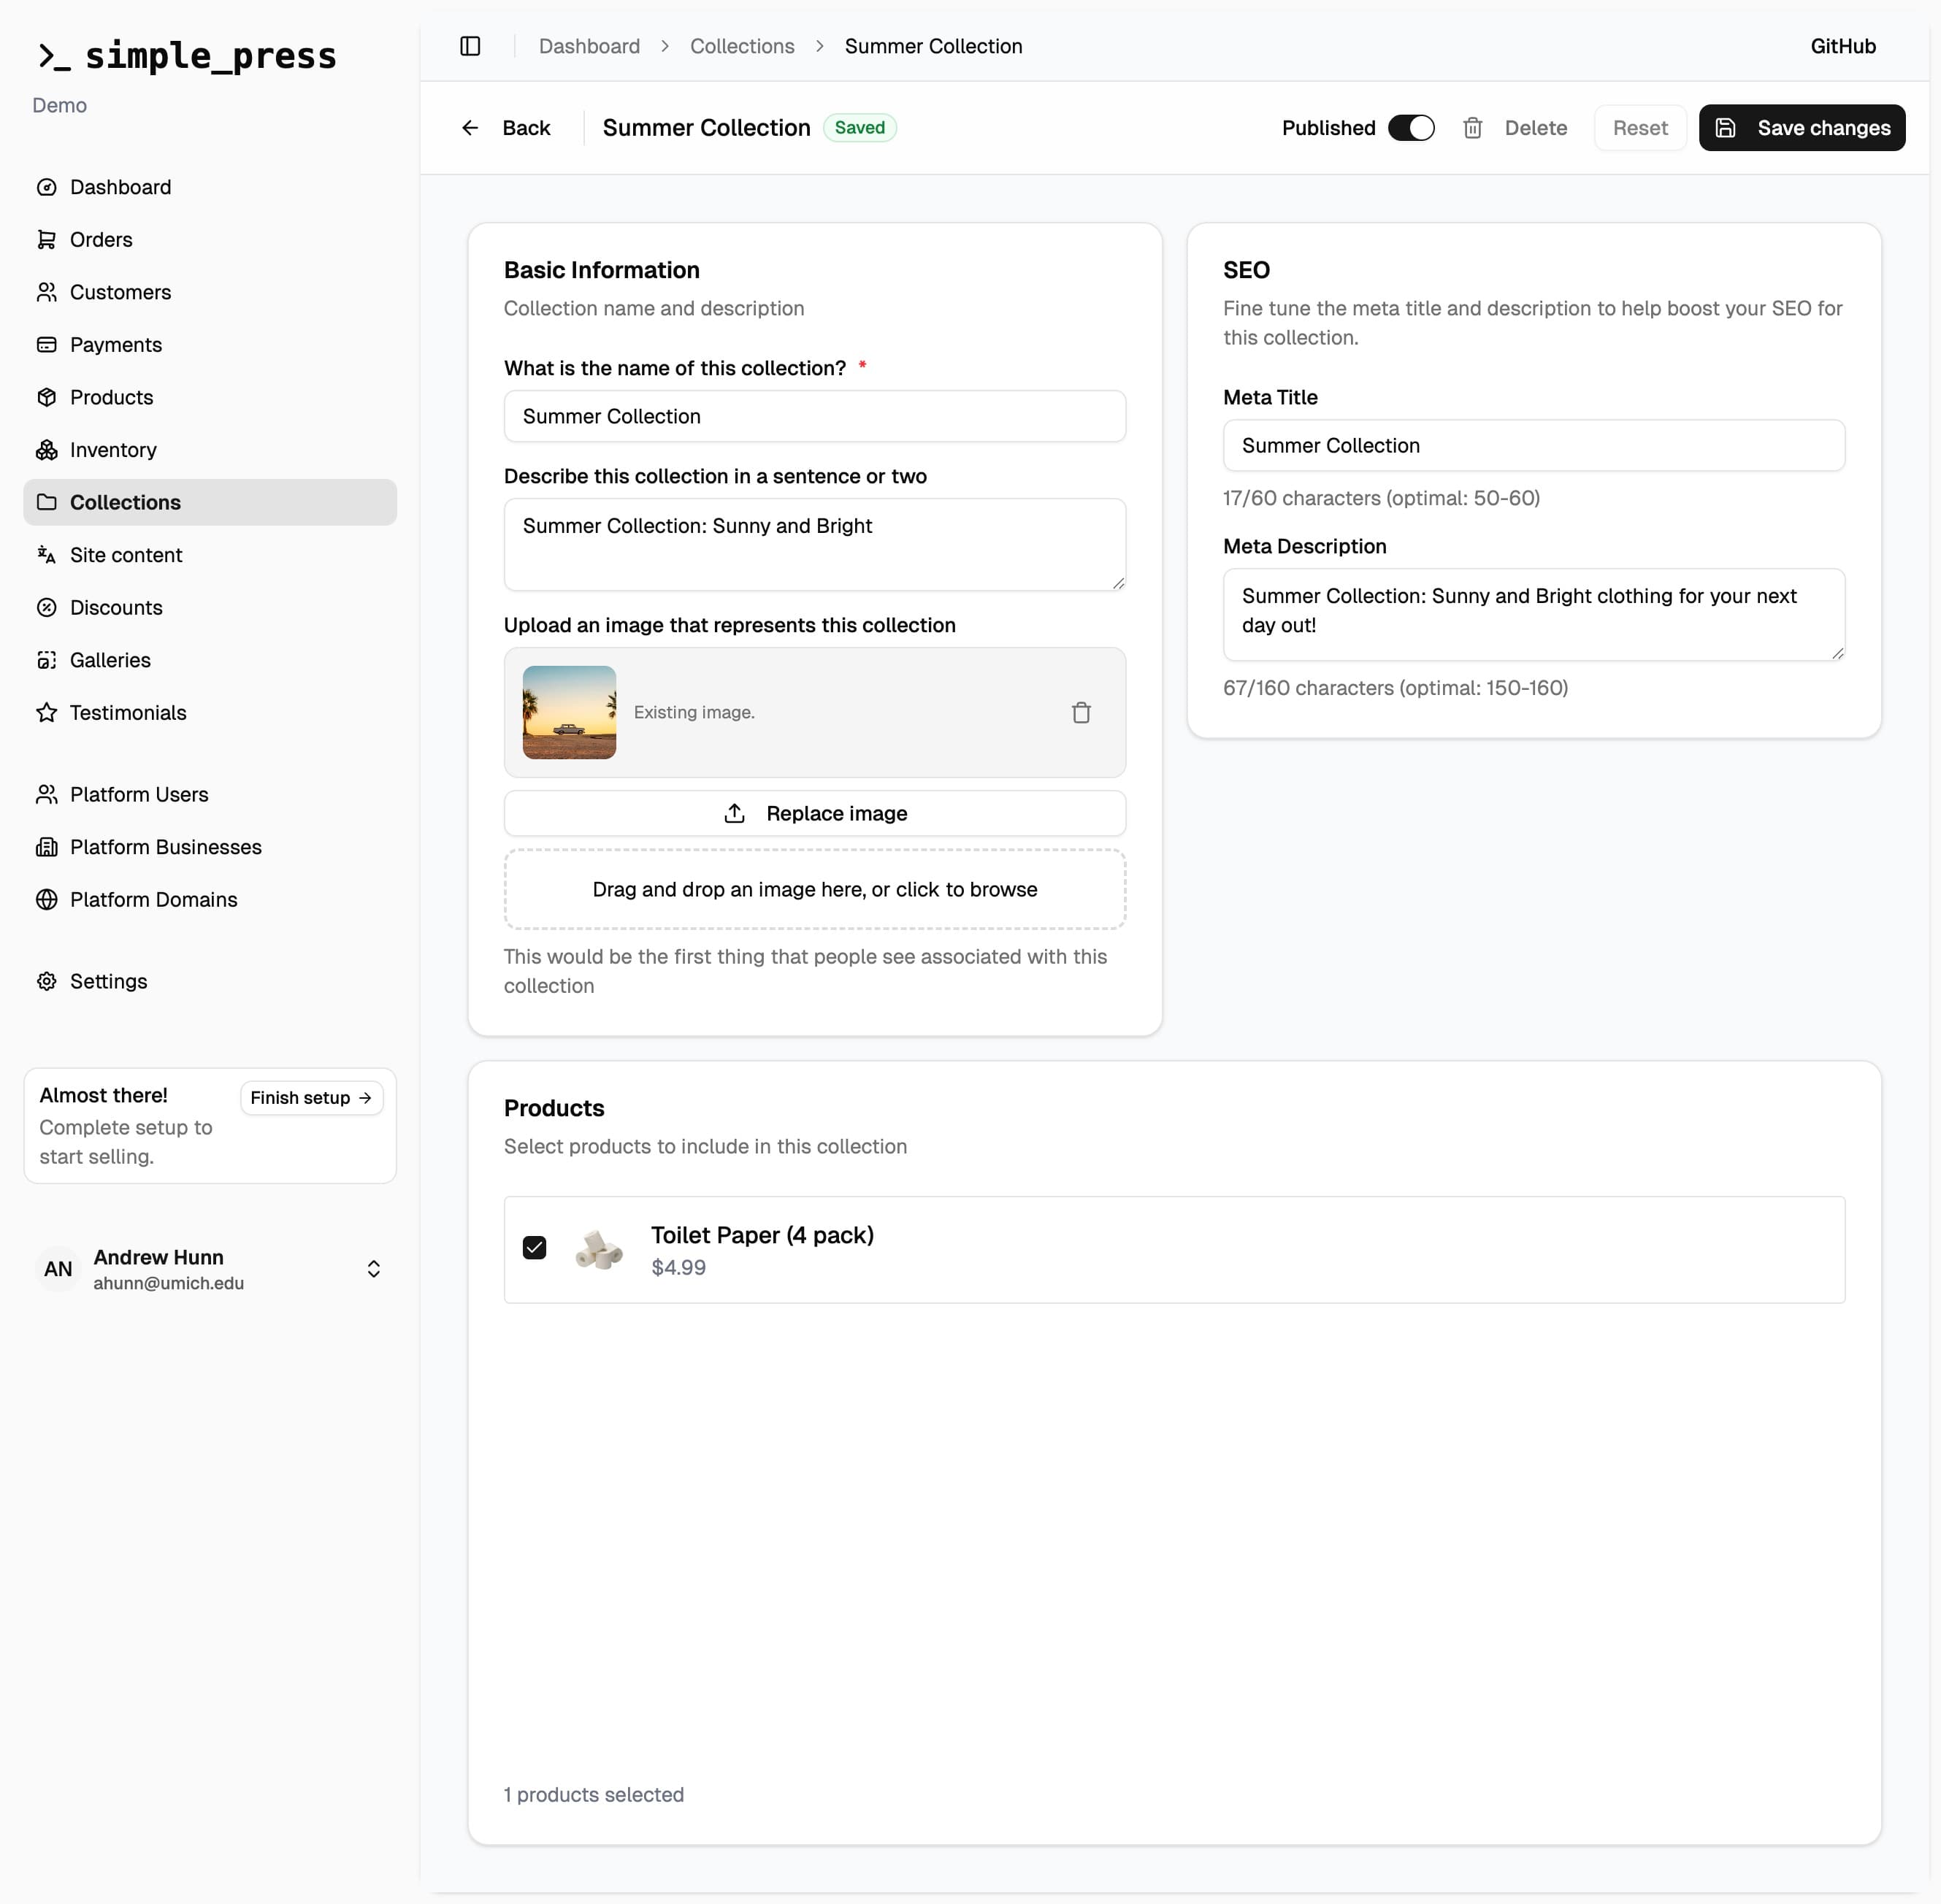Click the back arrow icon

(x=470, y=128)
